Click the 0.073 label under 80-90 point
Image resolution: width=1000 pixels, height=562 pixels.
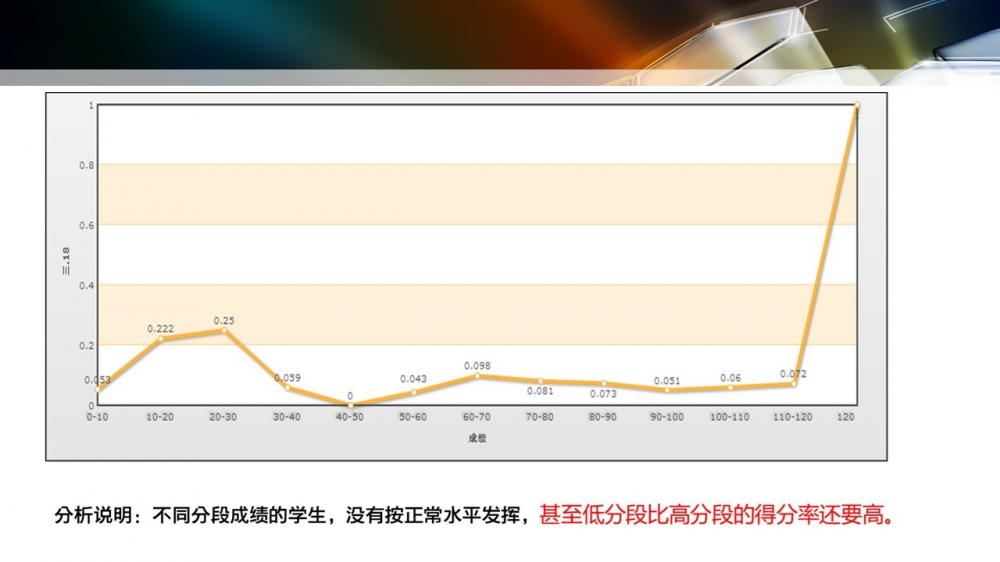coord(603,394)
